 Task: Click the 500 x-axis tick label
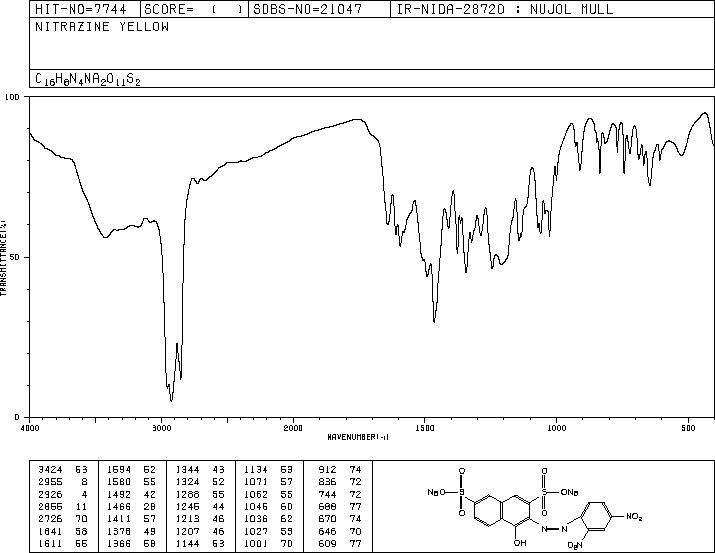[688, 428]
